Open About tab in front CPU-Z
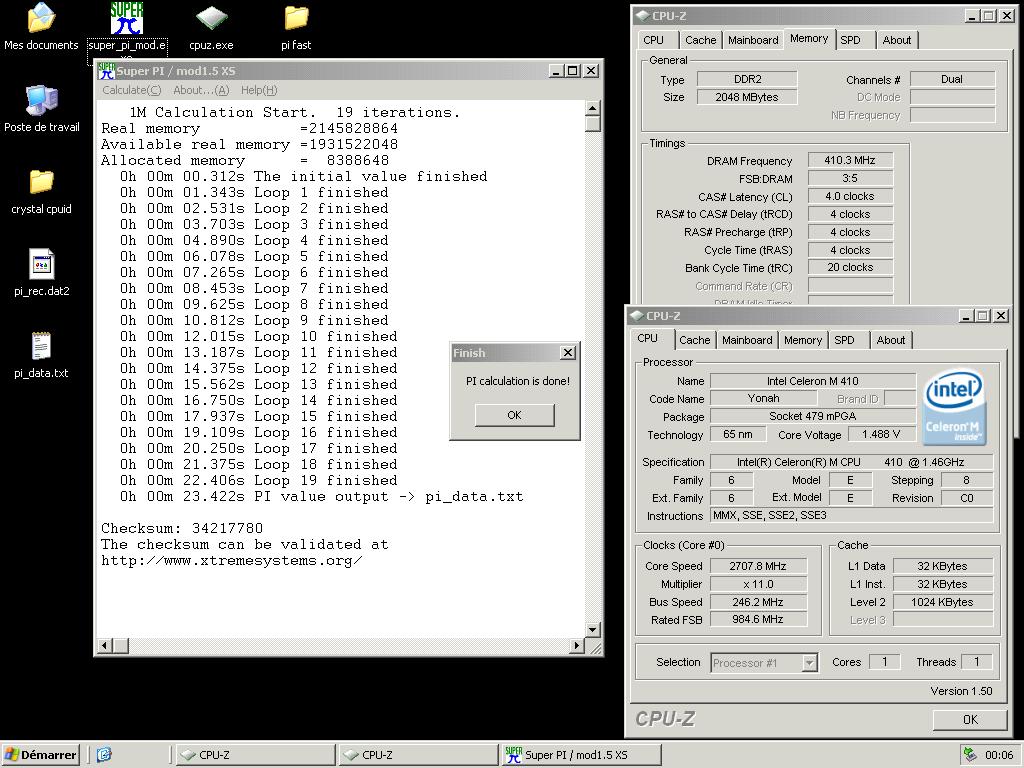Viewport: 1024px width, 768px height. coord(891,340)
